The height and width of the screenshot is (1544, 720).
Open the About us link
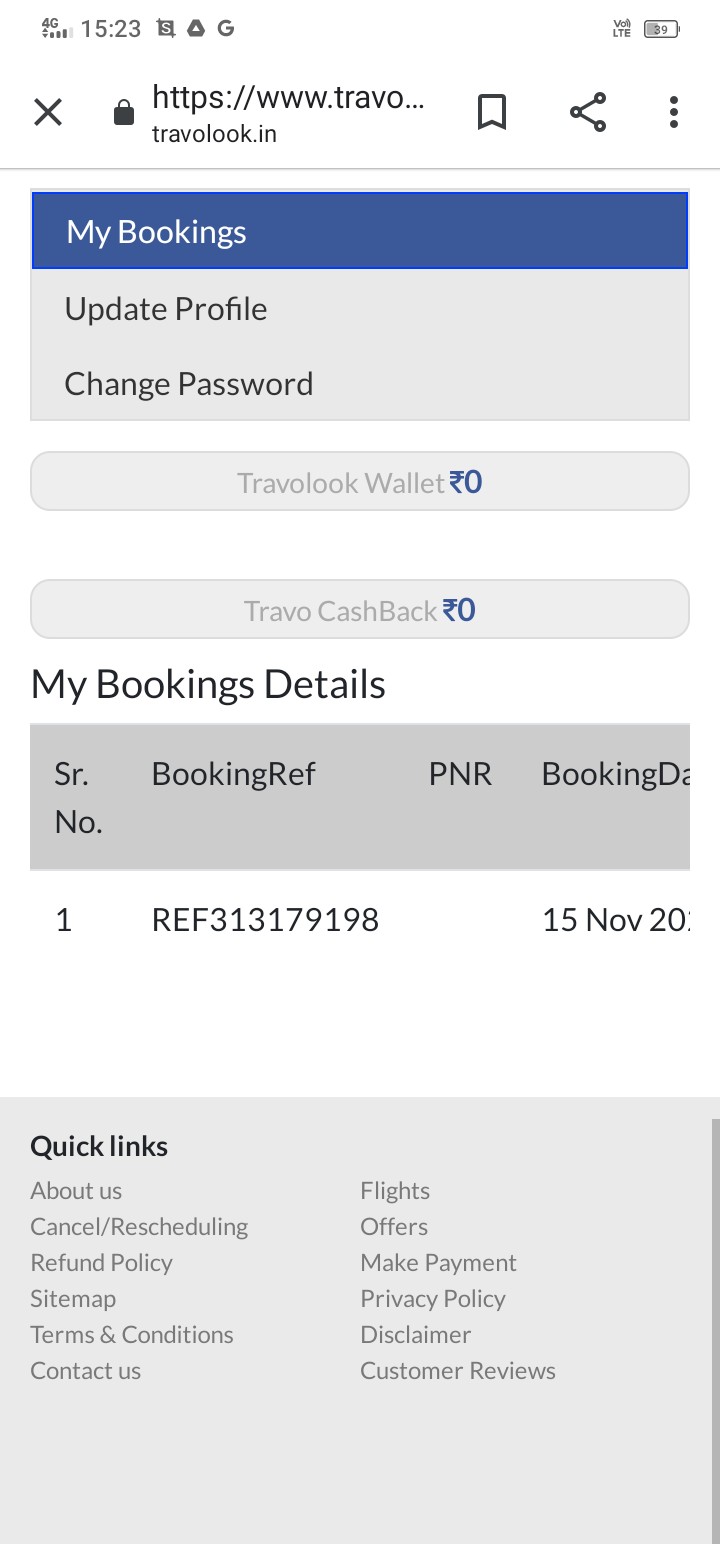76,1191
